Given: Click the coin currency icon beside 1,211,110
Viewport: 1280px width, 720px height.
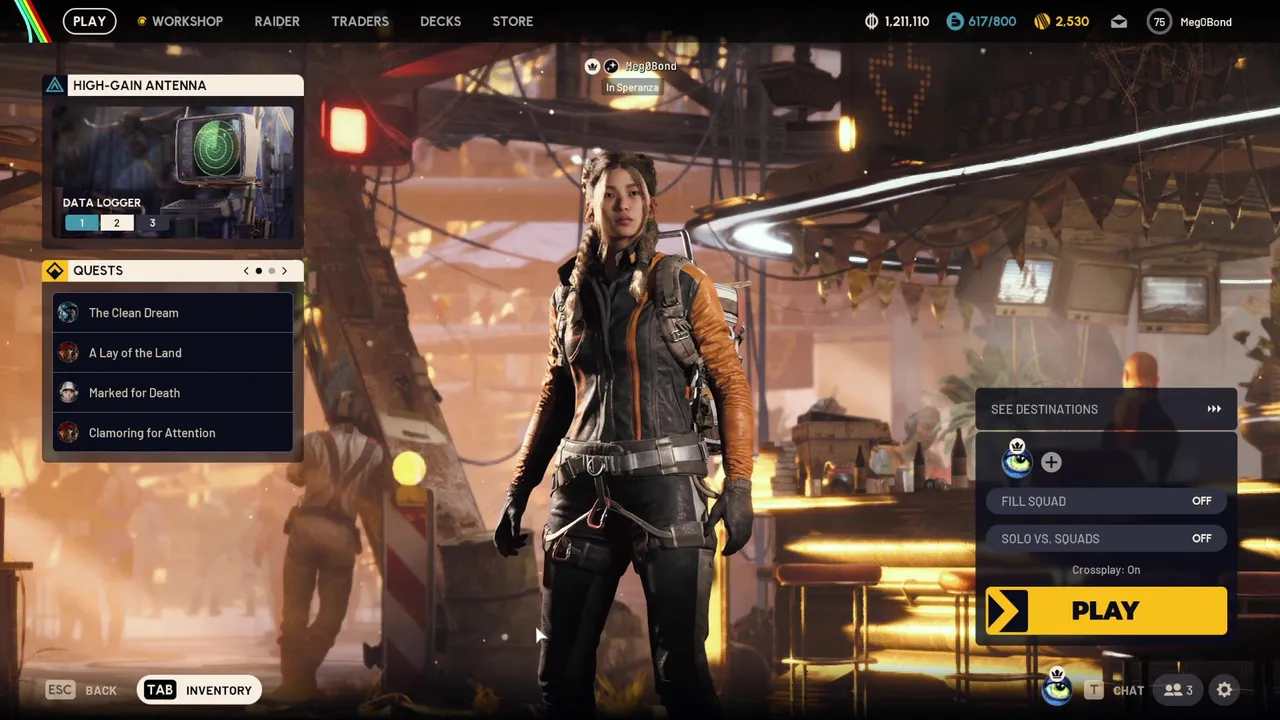Looking at the screenshot, I should pos(871,21).
